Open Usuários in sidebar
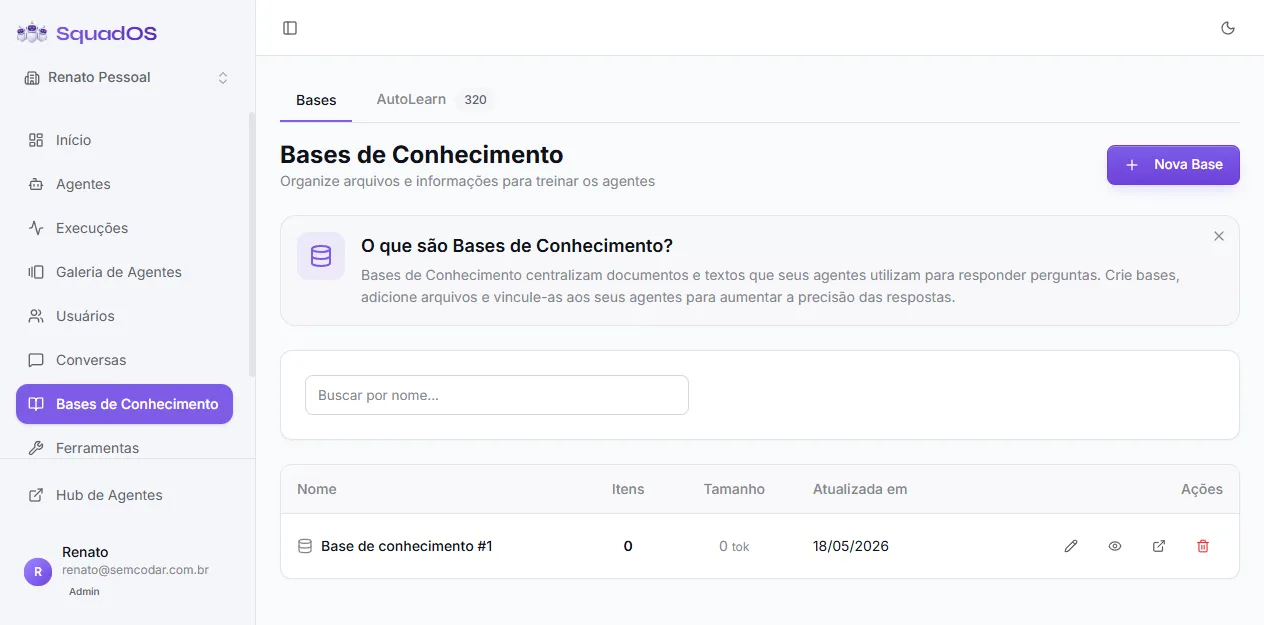 124,316
